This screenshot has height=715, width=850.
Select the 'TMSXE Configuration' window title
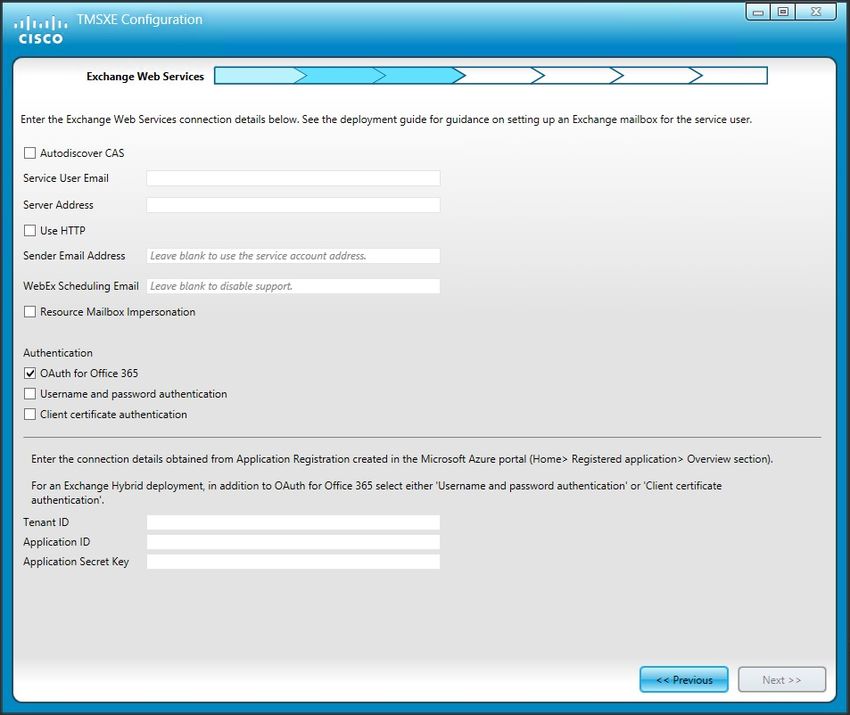coord(139,20)
